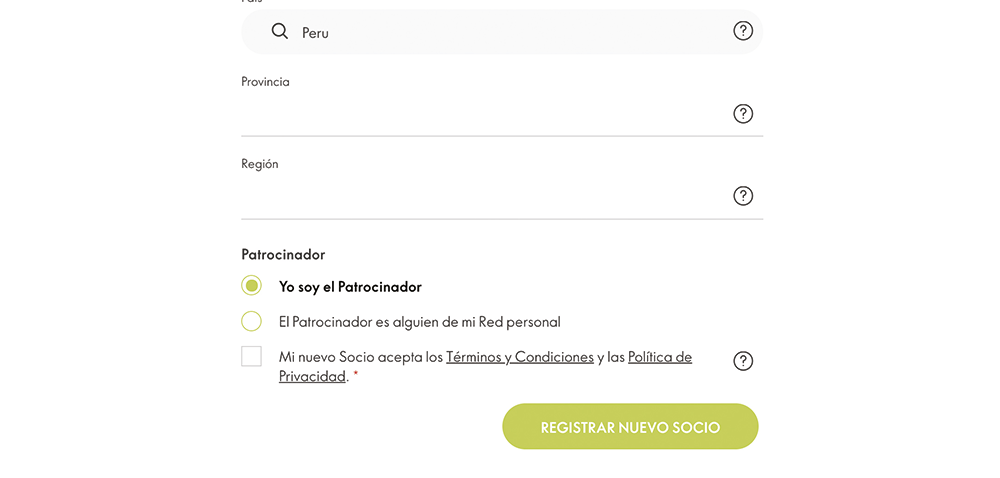Open help icon next to terms acceptance

pyautogui.click(x=743, y=361)
